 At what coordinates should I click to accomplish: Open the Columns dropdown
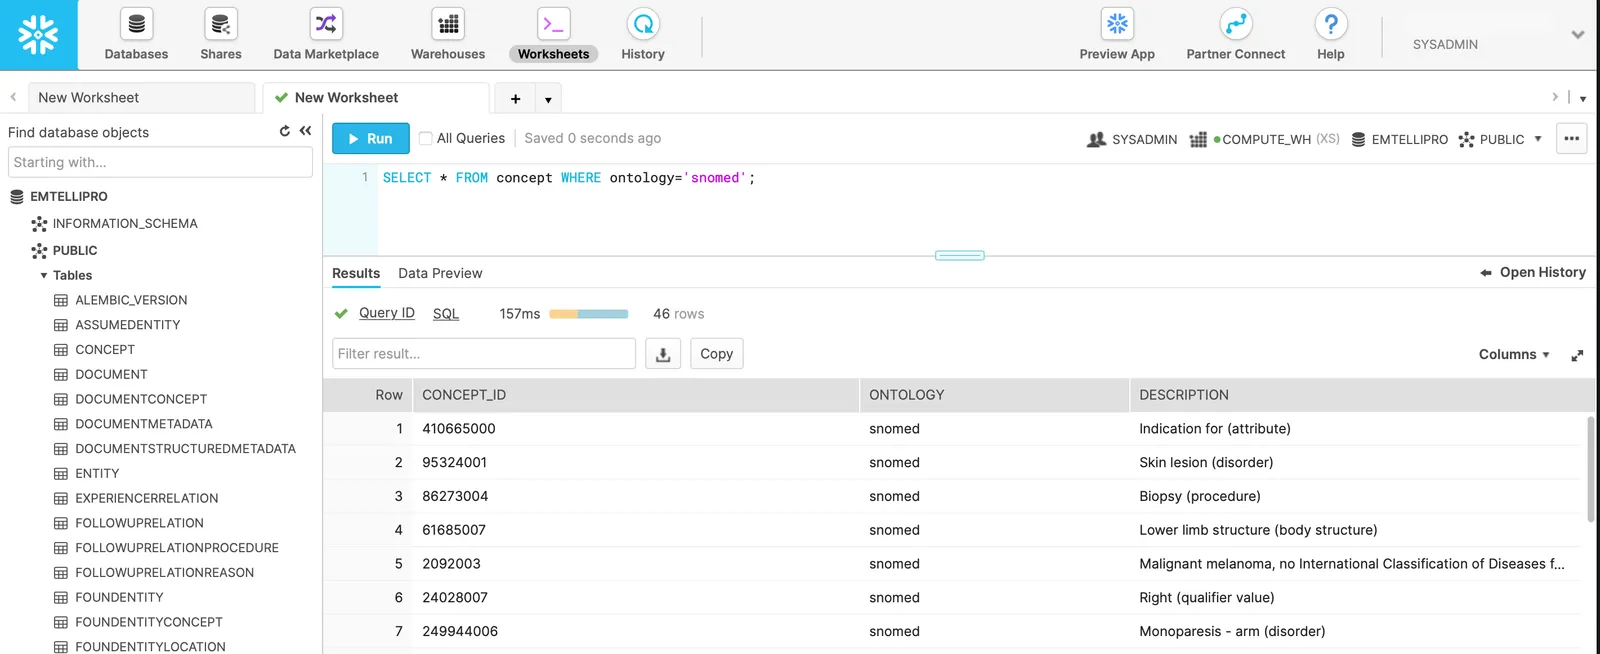coord(1514,355)
